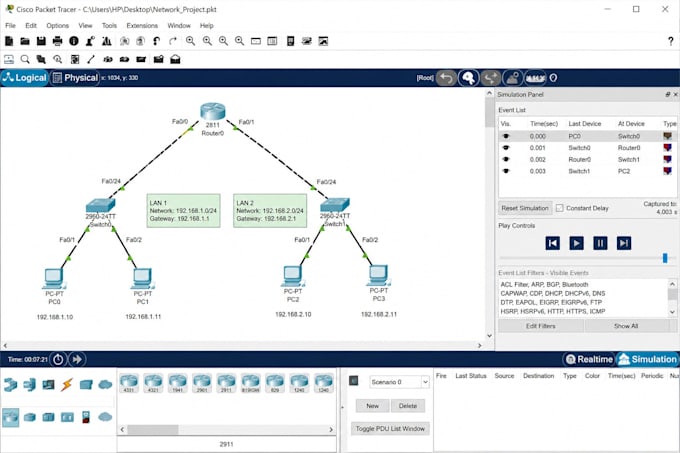
Task: Print the network using the printer icon
Action: click(x=57, y=41)
